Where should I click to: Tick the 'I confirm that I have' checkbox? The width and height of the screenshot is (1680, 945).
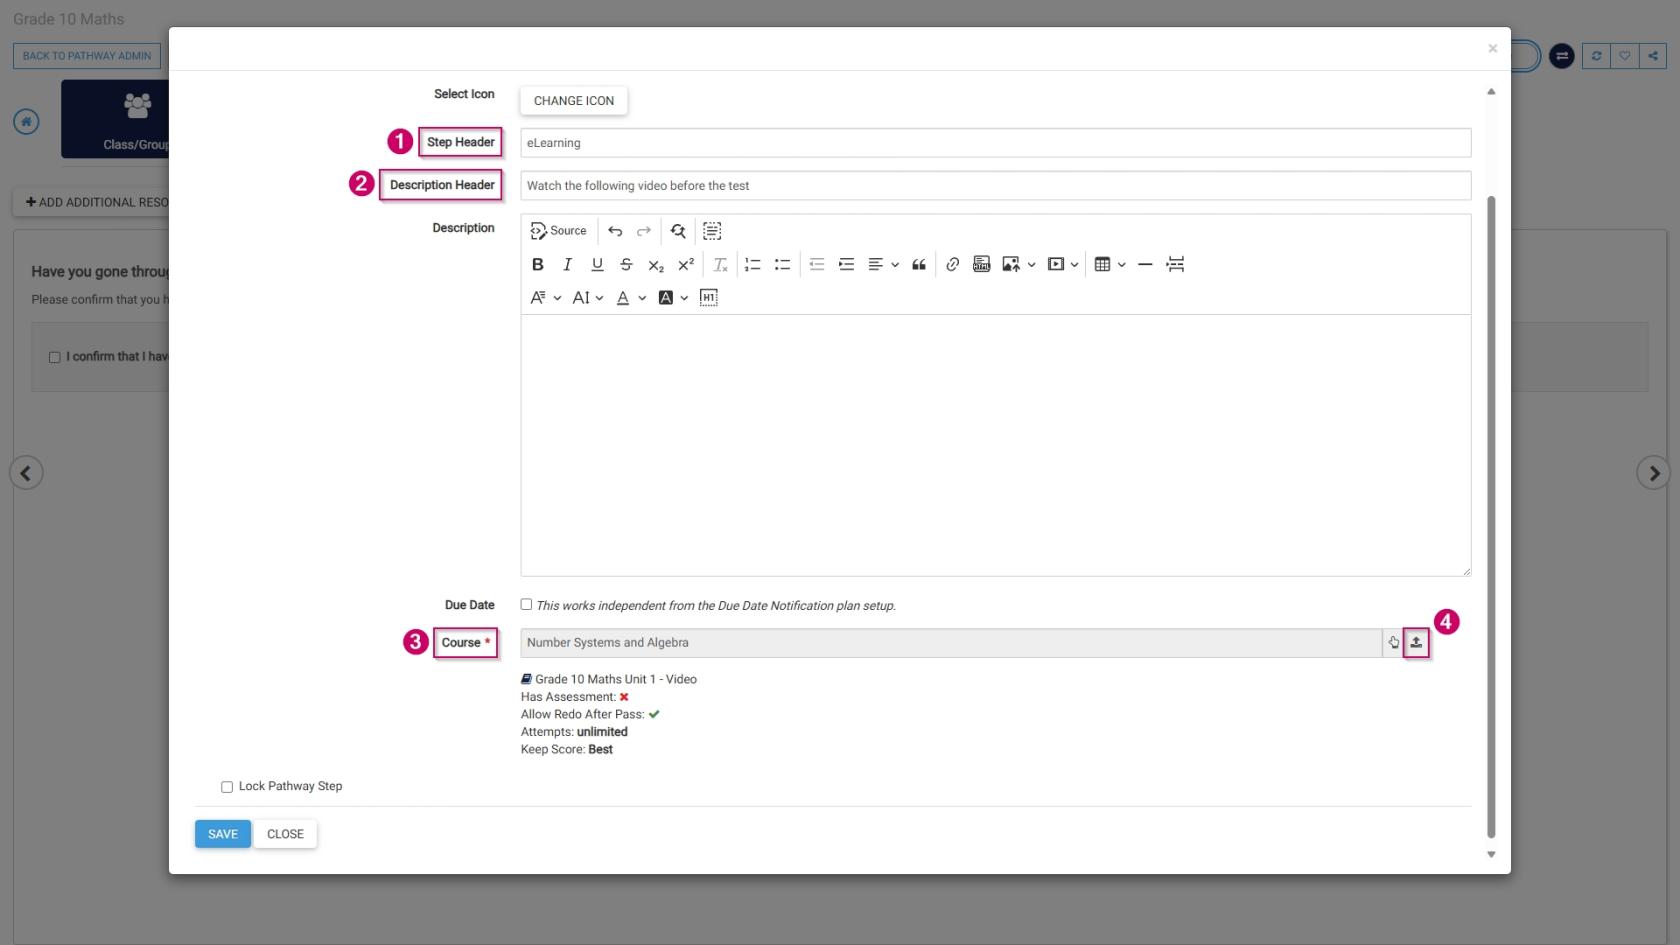(x=55, y=357)
